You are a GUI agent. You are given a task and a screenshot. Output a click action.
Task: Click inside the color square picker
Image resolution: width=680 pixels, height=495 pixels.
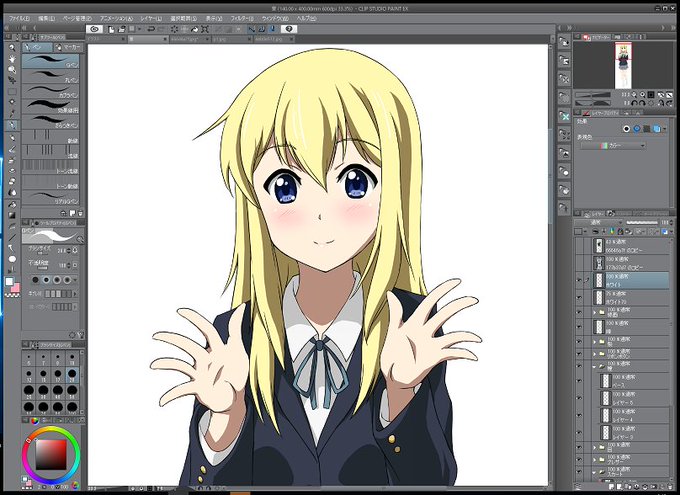pos(51,455)
